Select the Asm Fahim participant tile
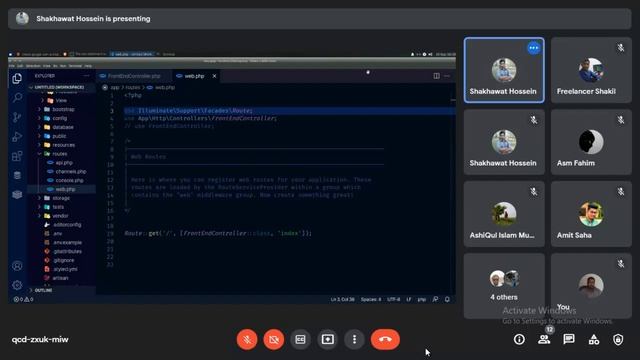 [591, 142]
